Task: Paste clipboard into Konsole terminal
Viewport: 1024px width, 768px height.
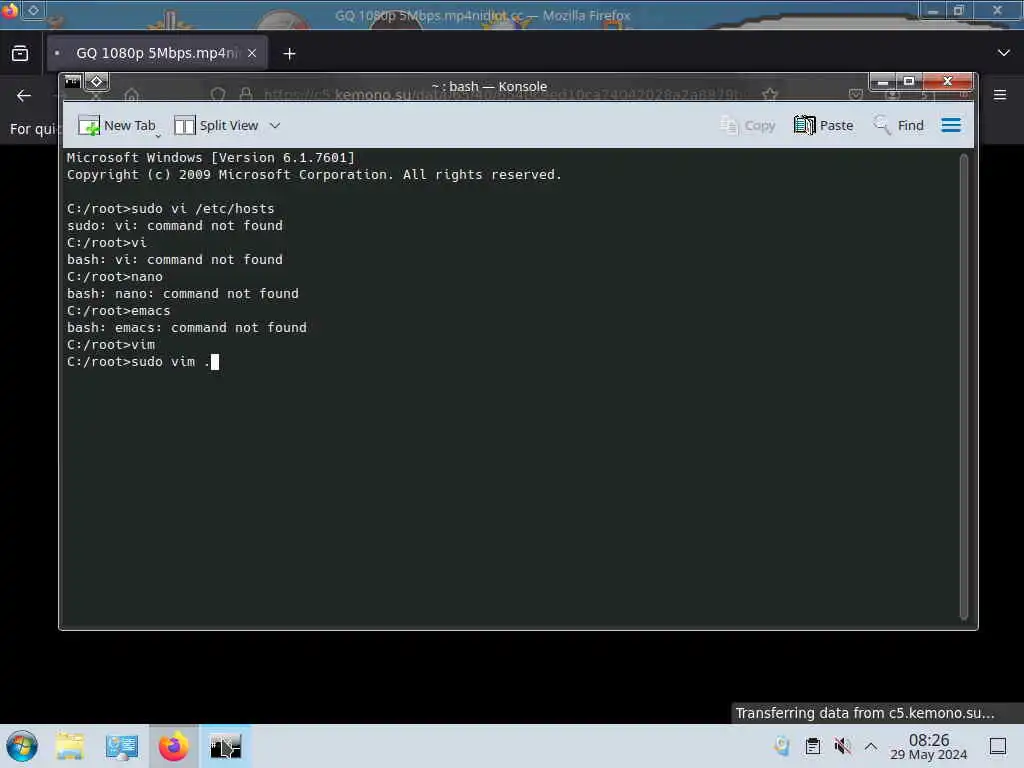Action: coord(824,125)
